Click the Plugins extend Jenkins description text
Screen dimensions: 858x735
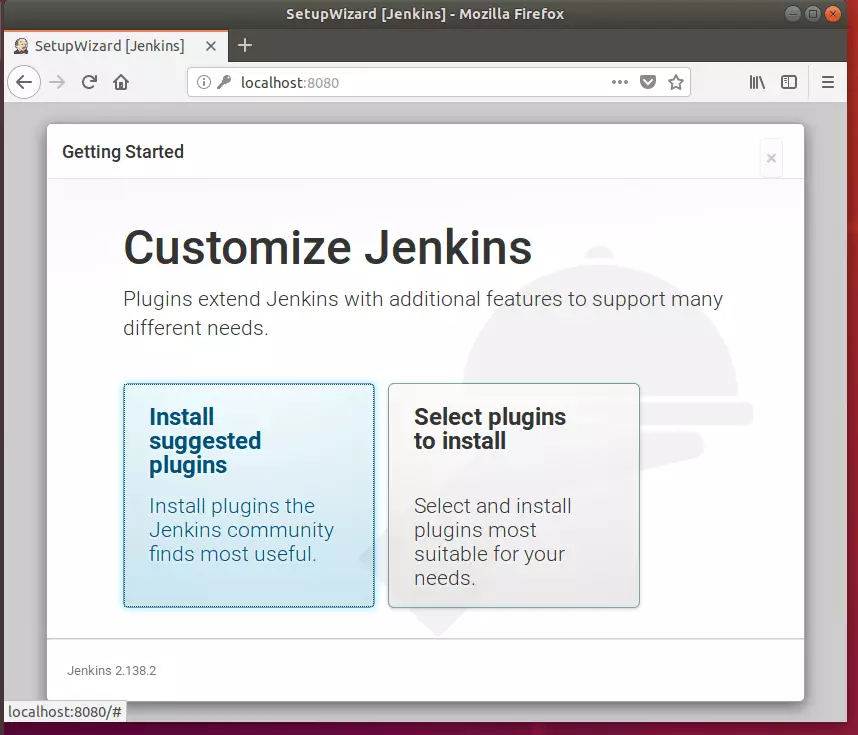423,313
